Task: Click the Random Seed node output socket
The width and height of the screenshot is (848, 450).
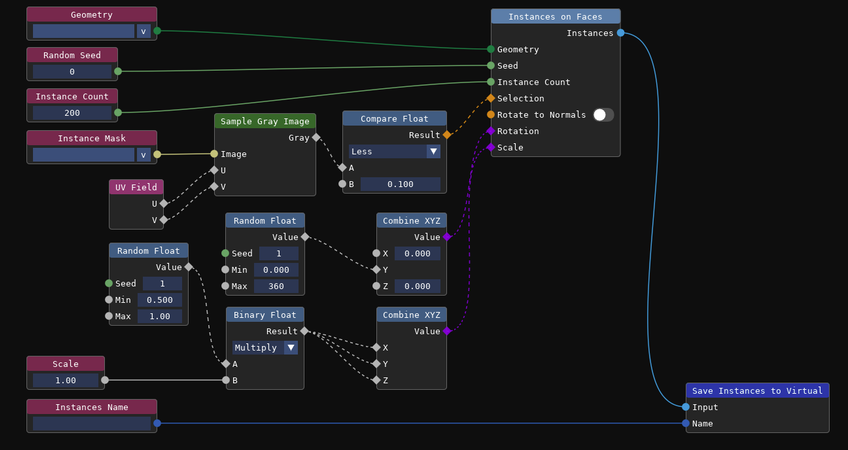Action: (x=118, y=71)
